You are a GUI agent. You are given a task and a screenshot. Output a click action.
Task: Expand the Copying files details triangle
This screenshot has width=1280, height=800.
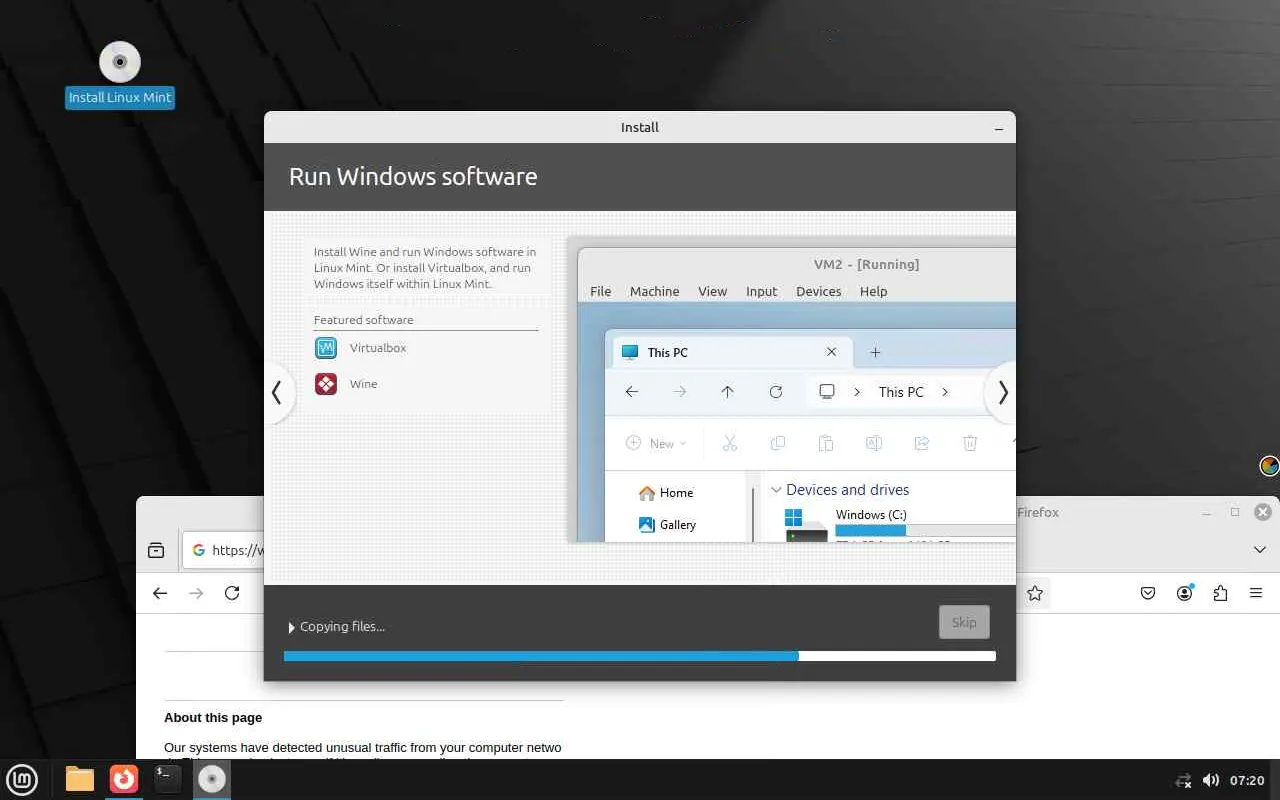pos(292,627)
